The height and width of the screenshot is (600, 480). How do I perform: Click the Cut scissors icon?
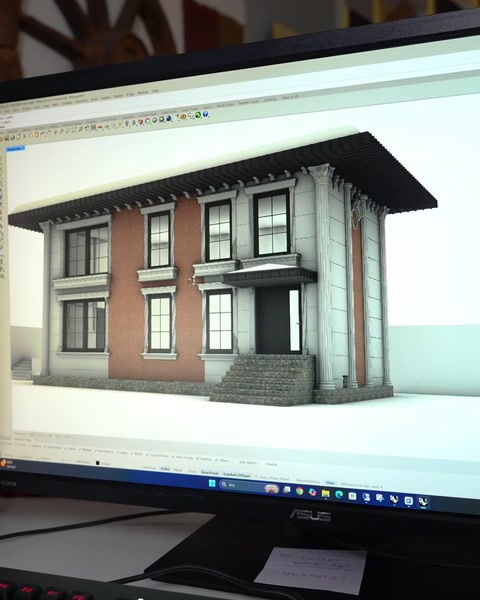click(24, 136)
